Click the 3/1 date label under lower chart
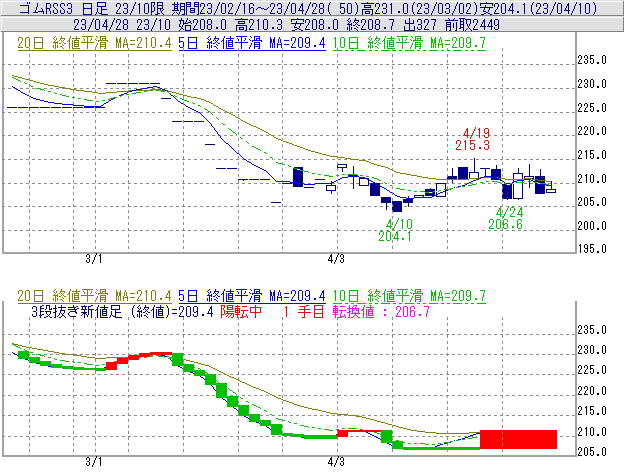 click(94, 462)
